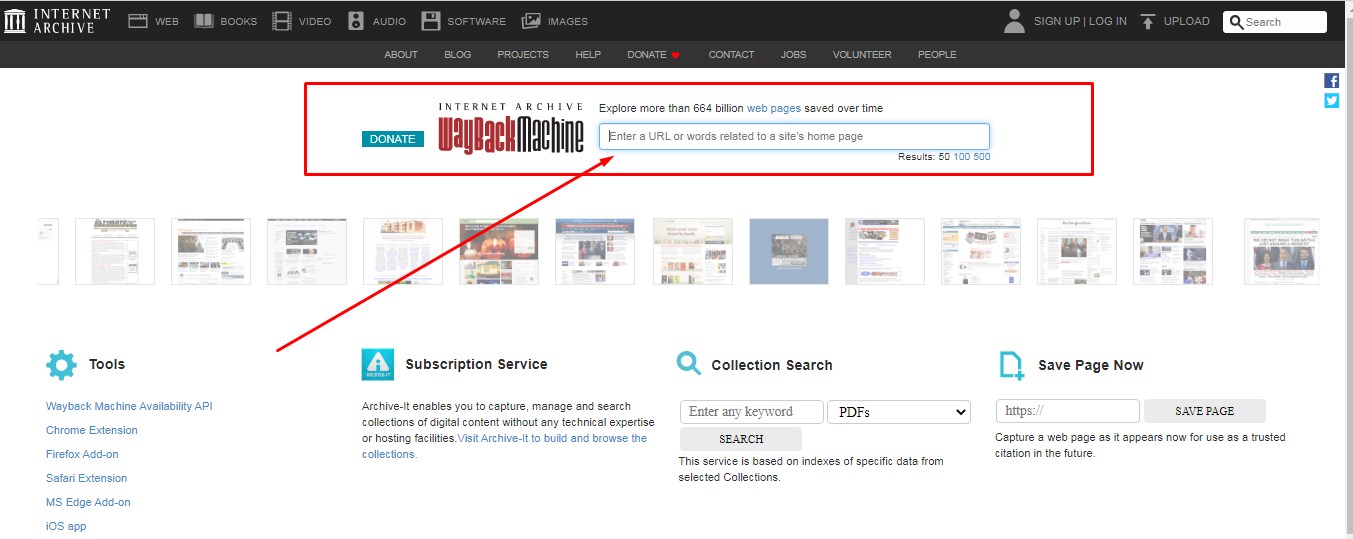This screenshot has height=539, width=1353.
Task: Open the Audio speaker icon
Action: point(356,21)
